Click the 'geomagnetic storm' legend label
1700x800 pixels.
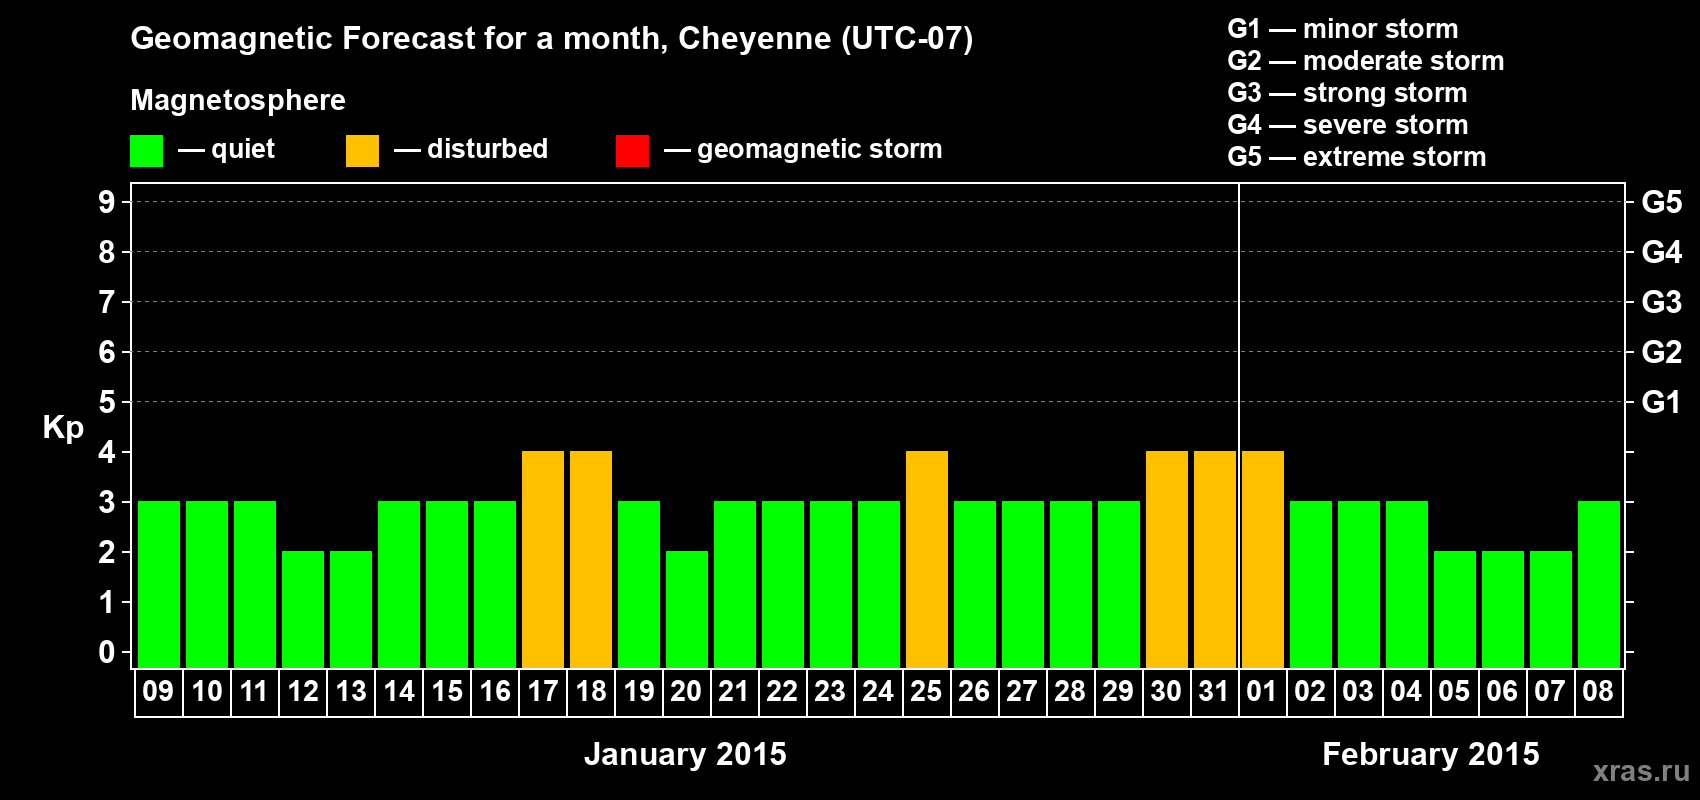[820, 150]
